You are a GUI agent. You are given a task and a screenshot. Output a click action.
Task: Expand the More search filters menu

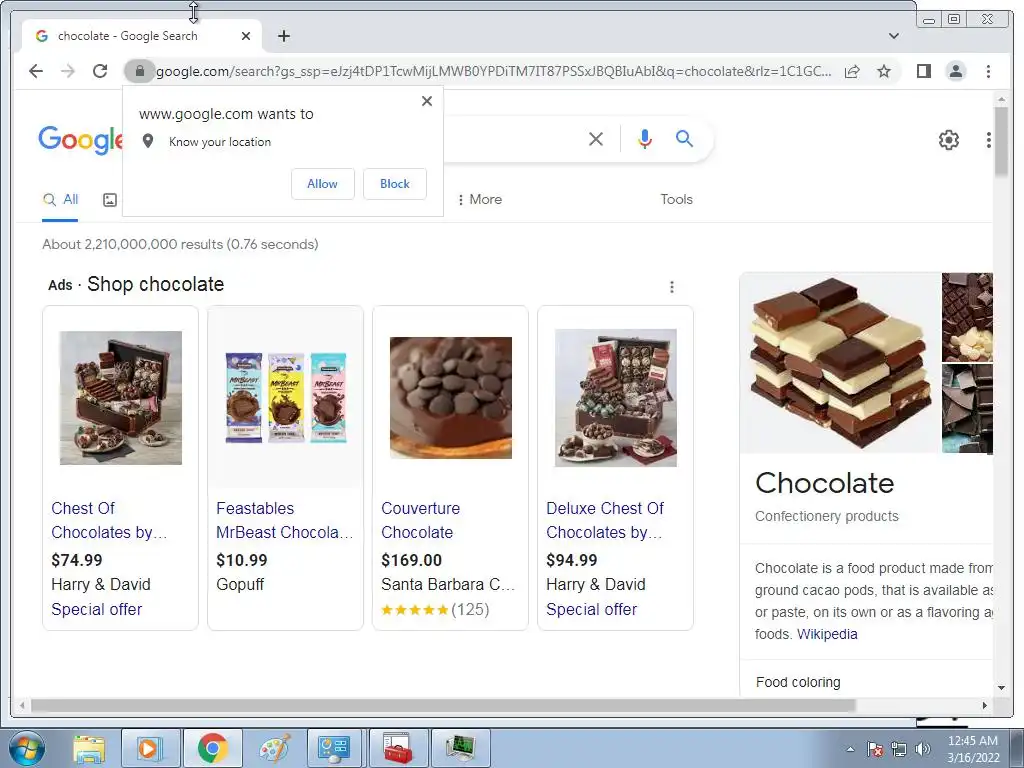[480, 199]
